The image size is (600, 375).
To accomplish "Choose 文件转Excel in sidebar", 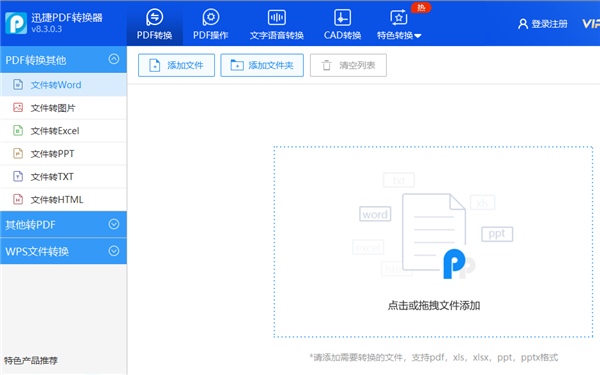I will pyautogui.click(x=64, y=130).
